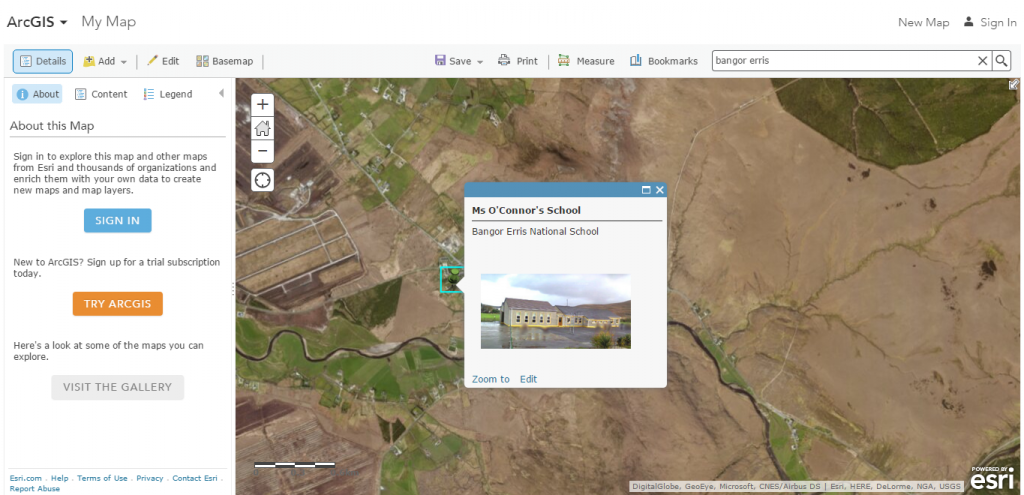This screenshot has width=1024, height=495.
Task: Click the 'About this Map' heading
Action: pos(52,126)
